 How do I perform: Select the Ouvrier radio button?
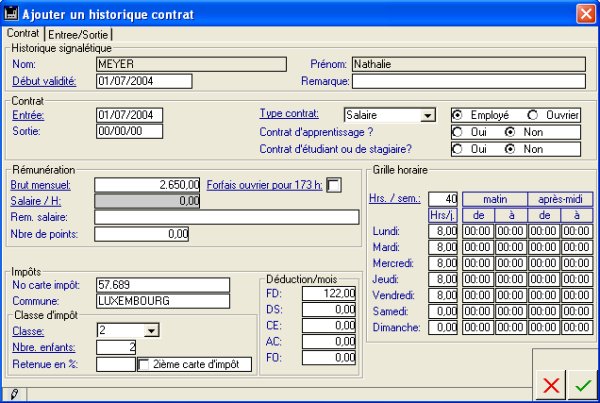[532, 115]
